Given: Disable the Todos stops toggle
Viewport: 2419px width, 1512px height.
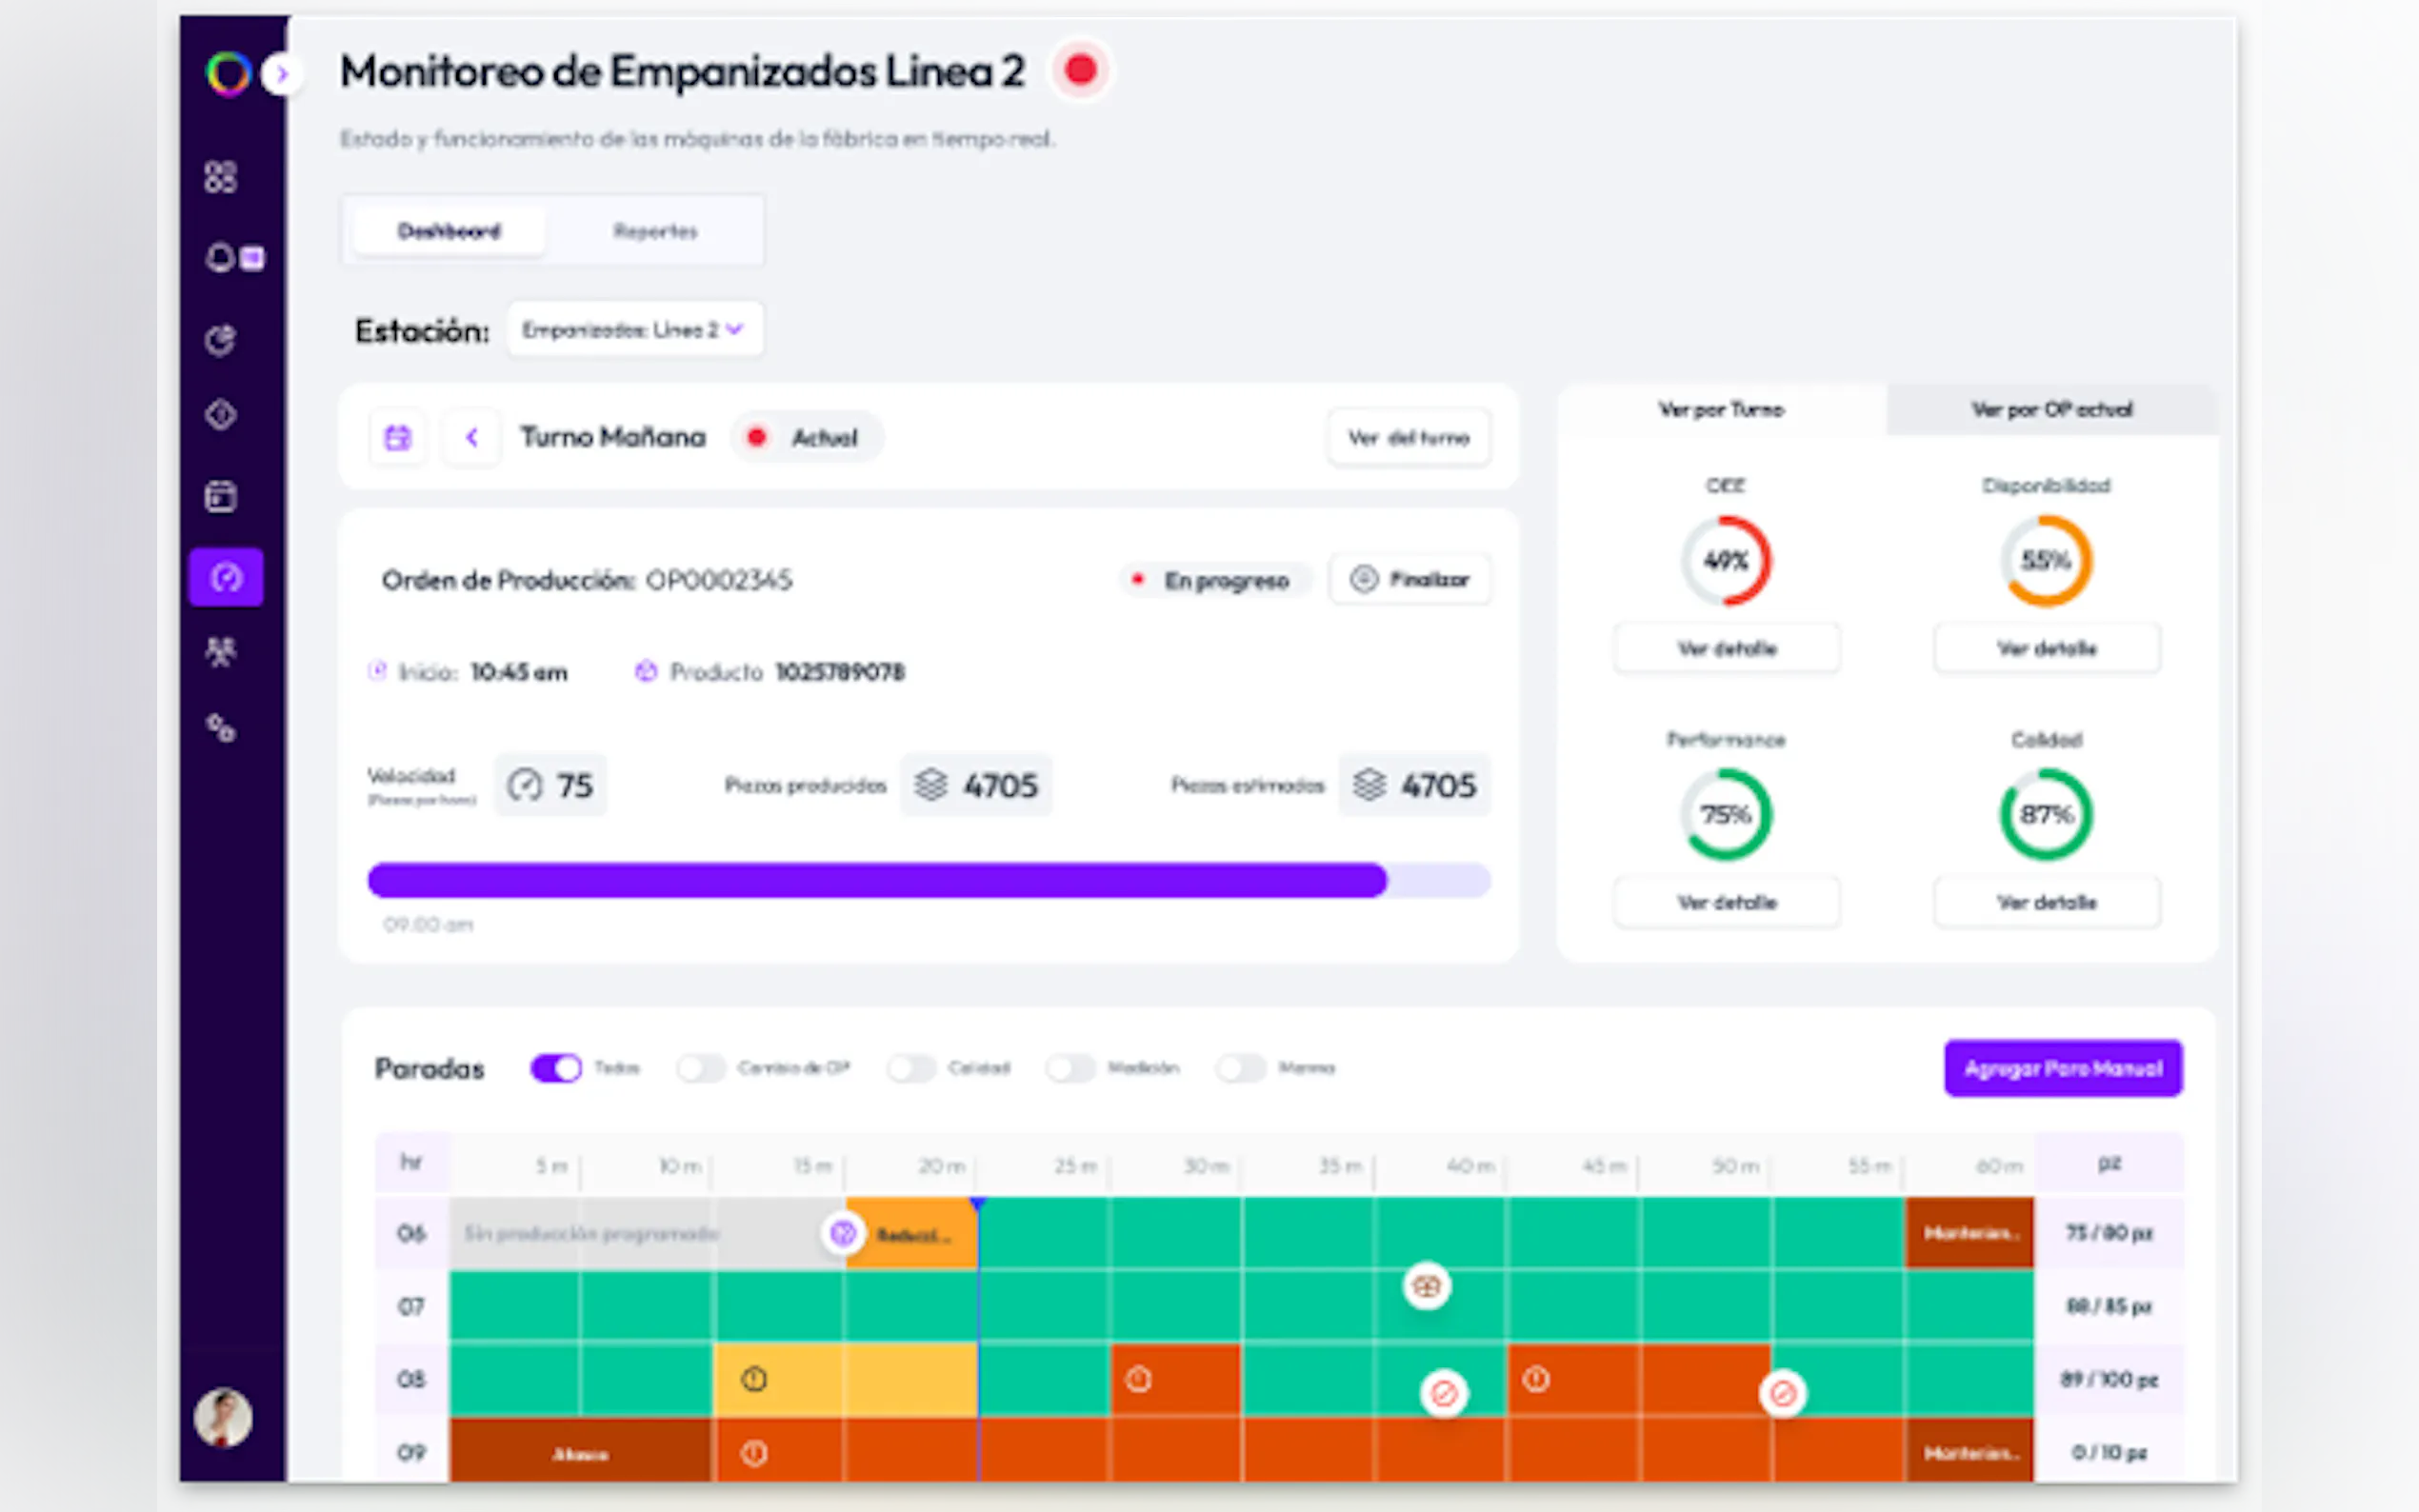Looking at the screenshot, I should coord(556,1068).
